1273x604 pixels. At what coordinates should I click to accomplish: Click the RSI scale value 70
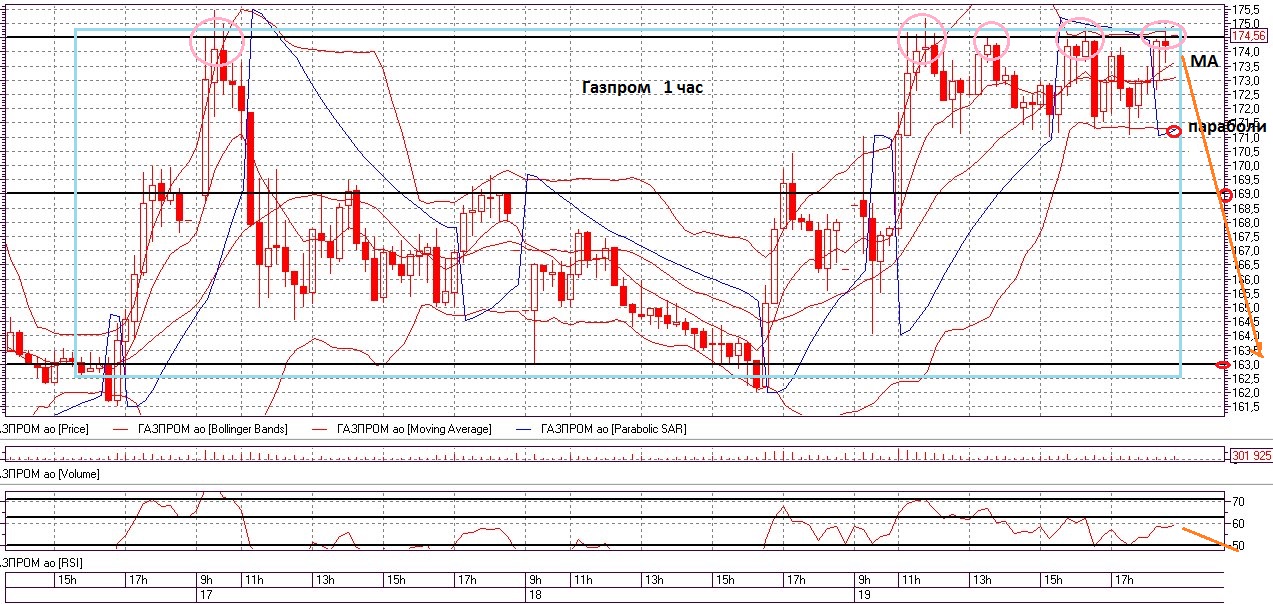pyautogui.click(x=1238, y=501)
